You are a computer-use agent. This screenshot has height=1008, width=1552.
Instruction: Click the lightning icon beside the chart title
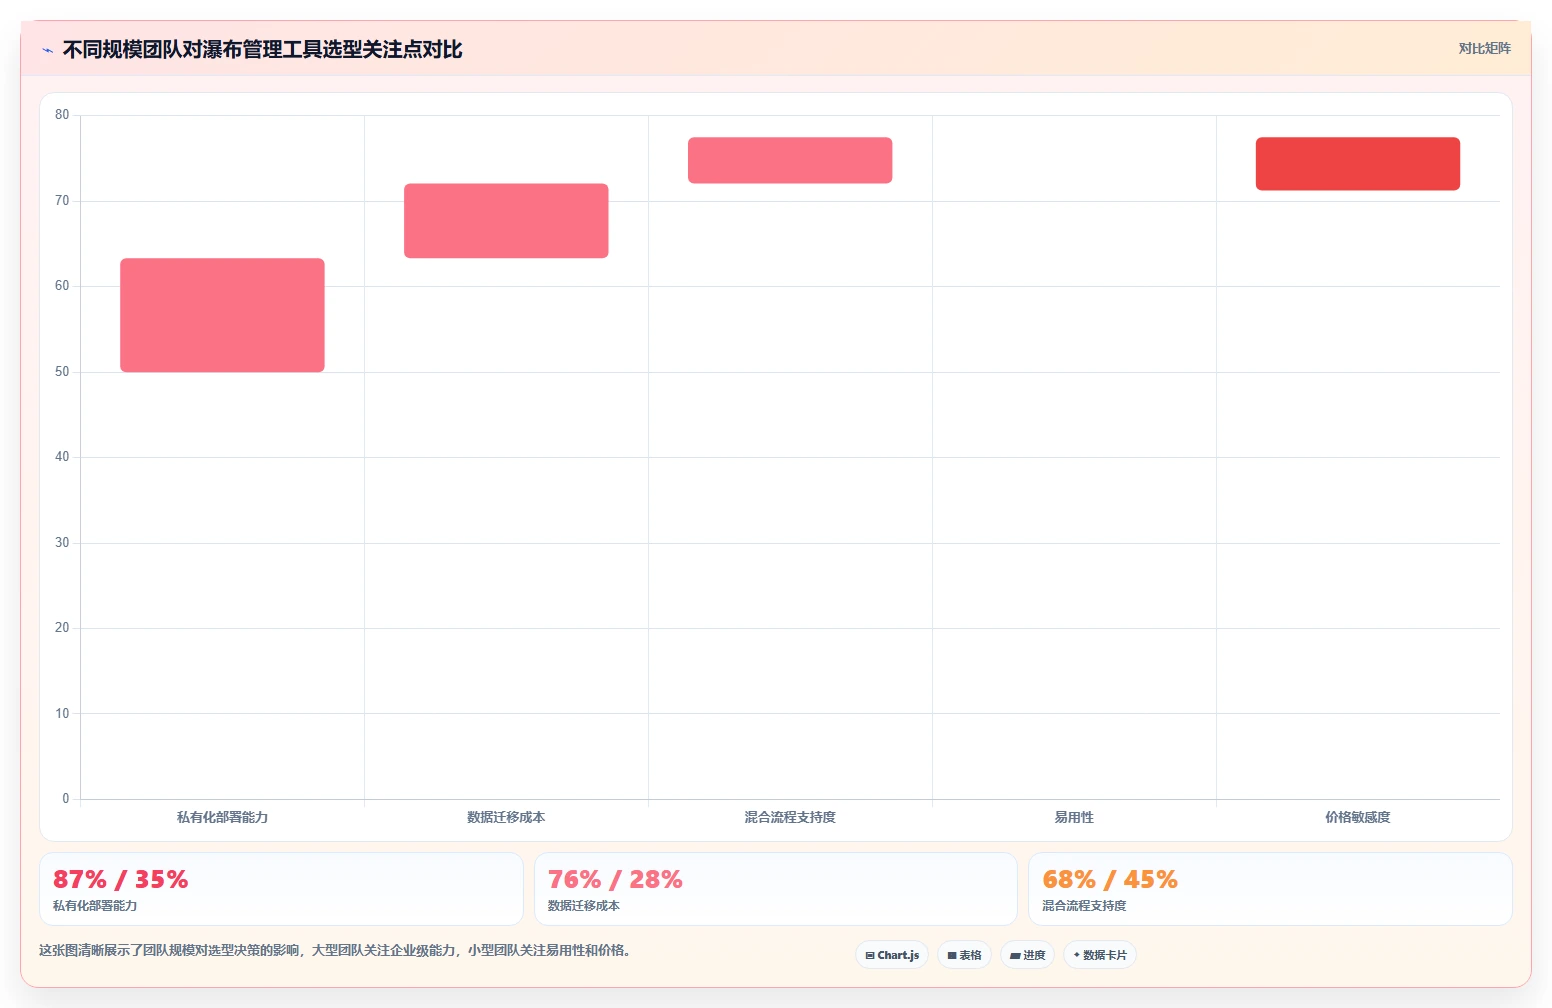pyautogui.click(x=47, y=50)
